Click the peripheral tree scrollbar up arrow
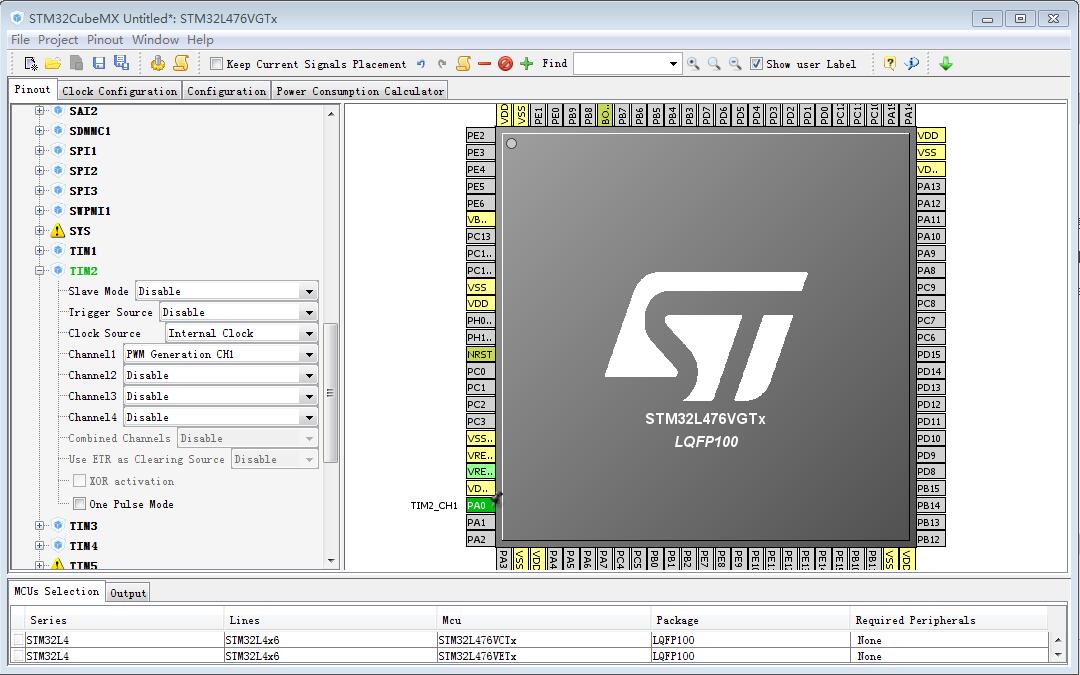 [x=331, y=114]
